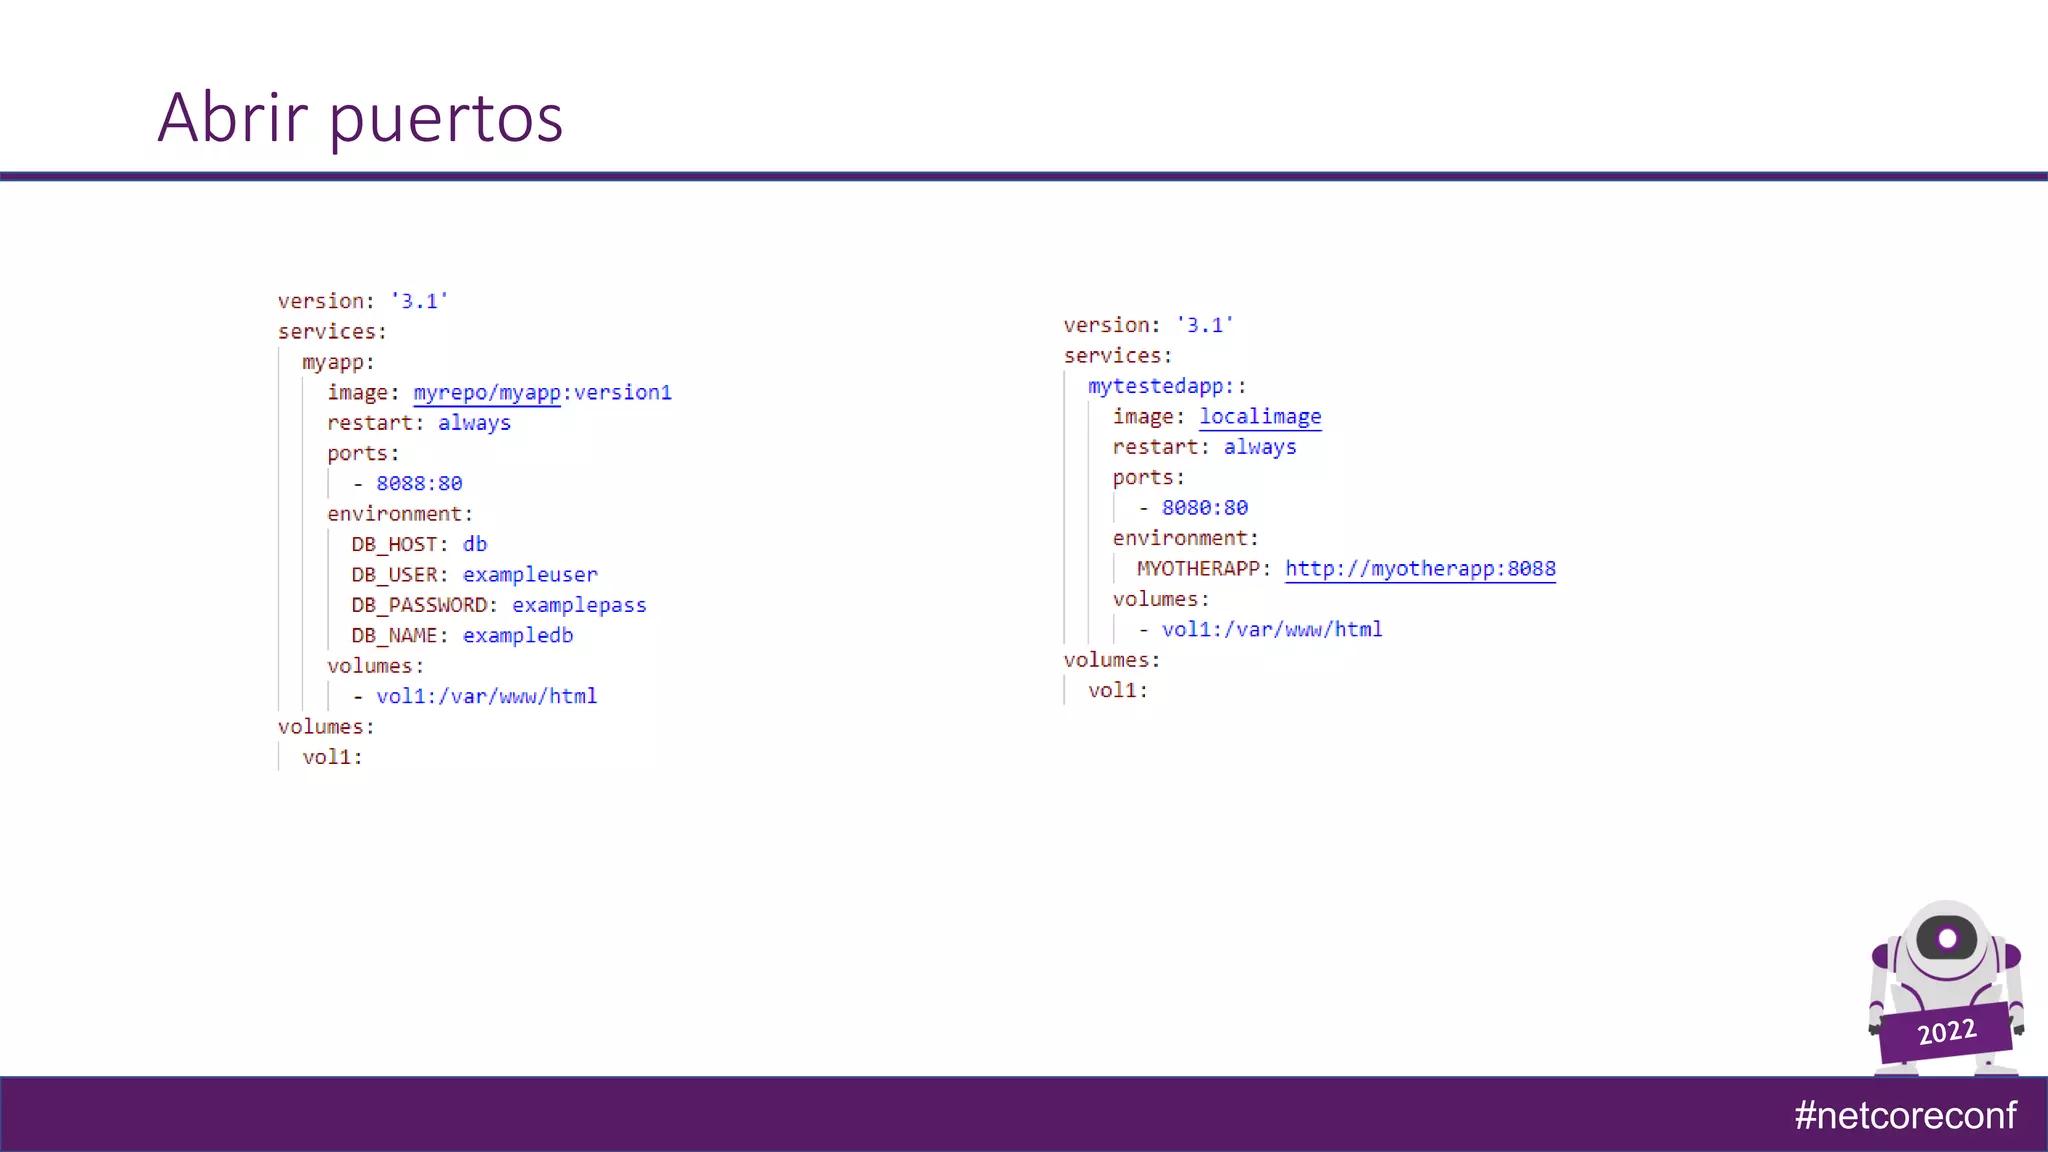Viewport: 2048px width, 1152px height.
Task: Click vol1:/var/www/html in left code block
Action: 486,696
